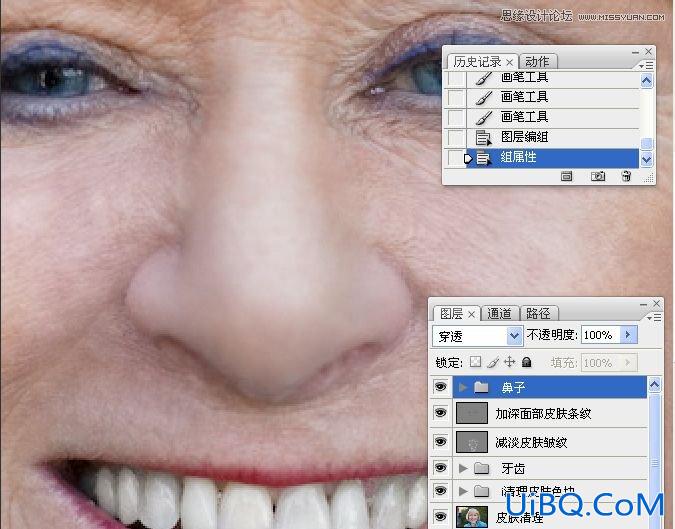This screenshot has width=675, height=529.
Task: Hide the 清理皮肤色块 group
Action: 440,491
